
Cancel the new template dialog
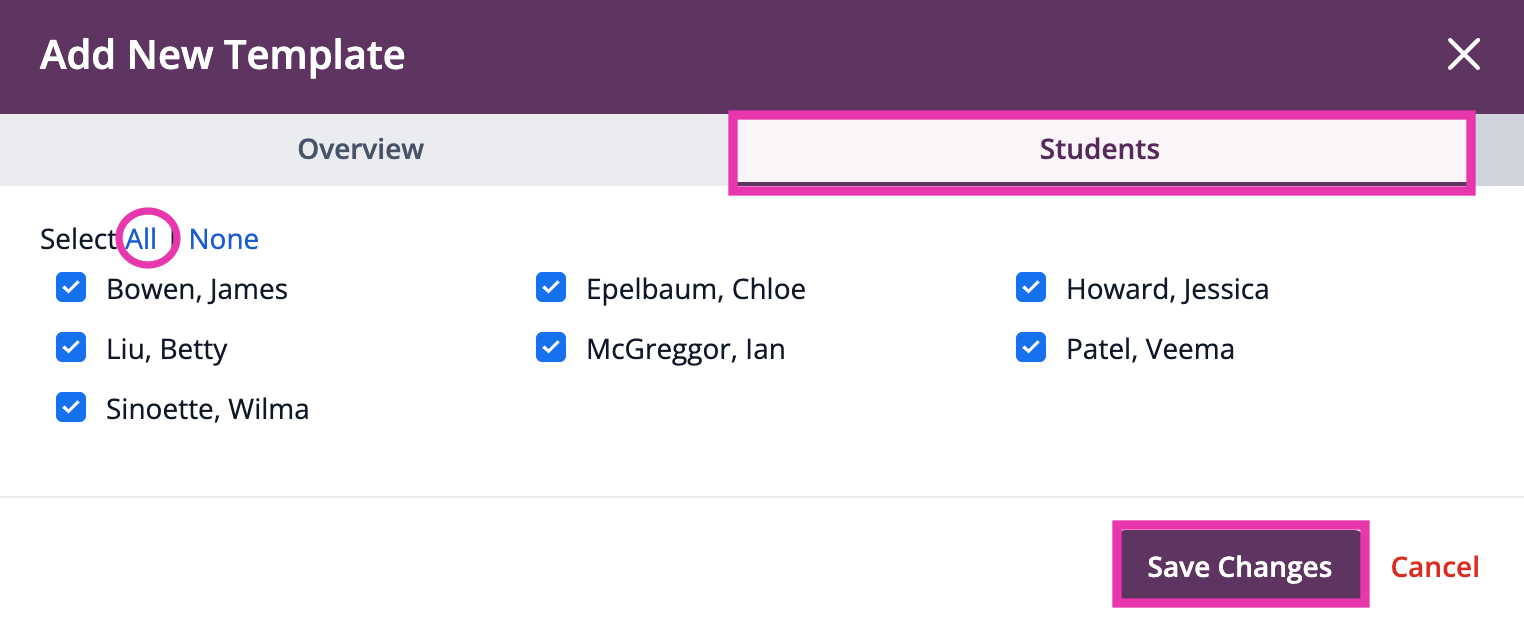click(x=1435, y=567)
